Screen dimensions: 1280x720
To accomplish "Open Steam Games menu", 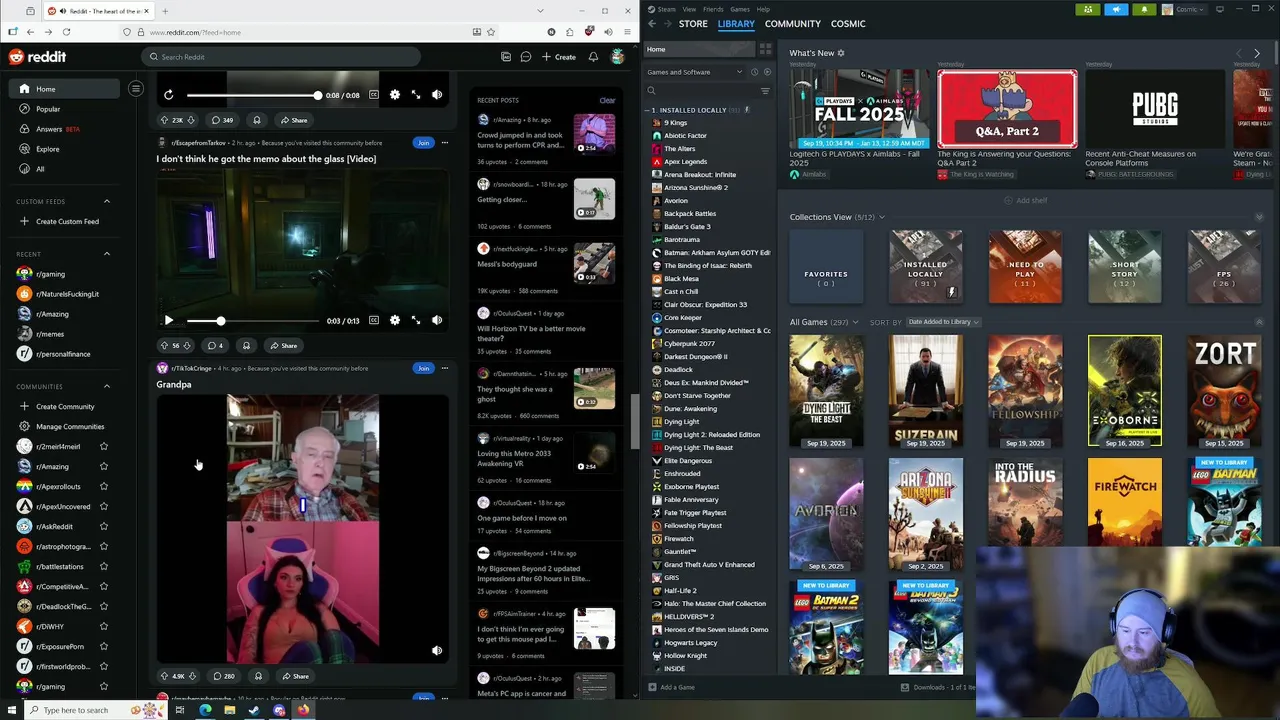I will click(740, 9).
